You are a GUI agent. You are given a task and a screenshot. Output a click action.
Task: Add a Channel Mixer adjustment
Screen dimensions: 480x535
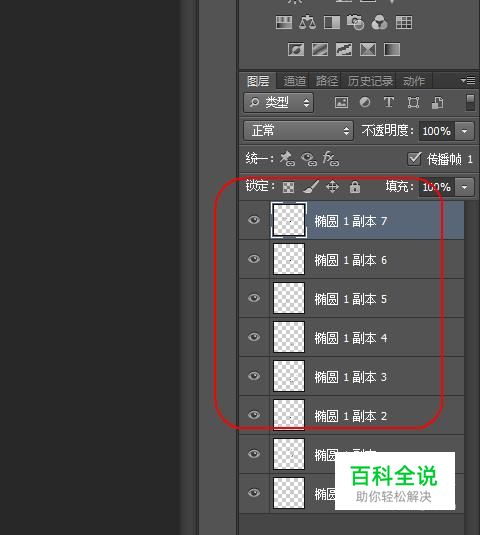click(x=379, y=23)
